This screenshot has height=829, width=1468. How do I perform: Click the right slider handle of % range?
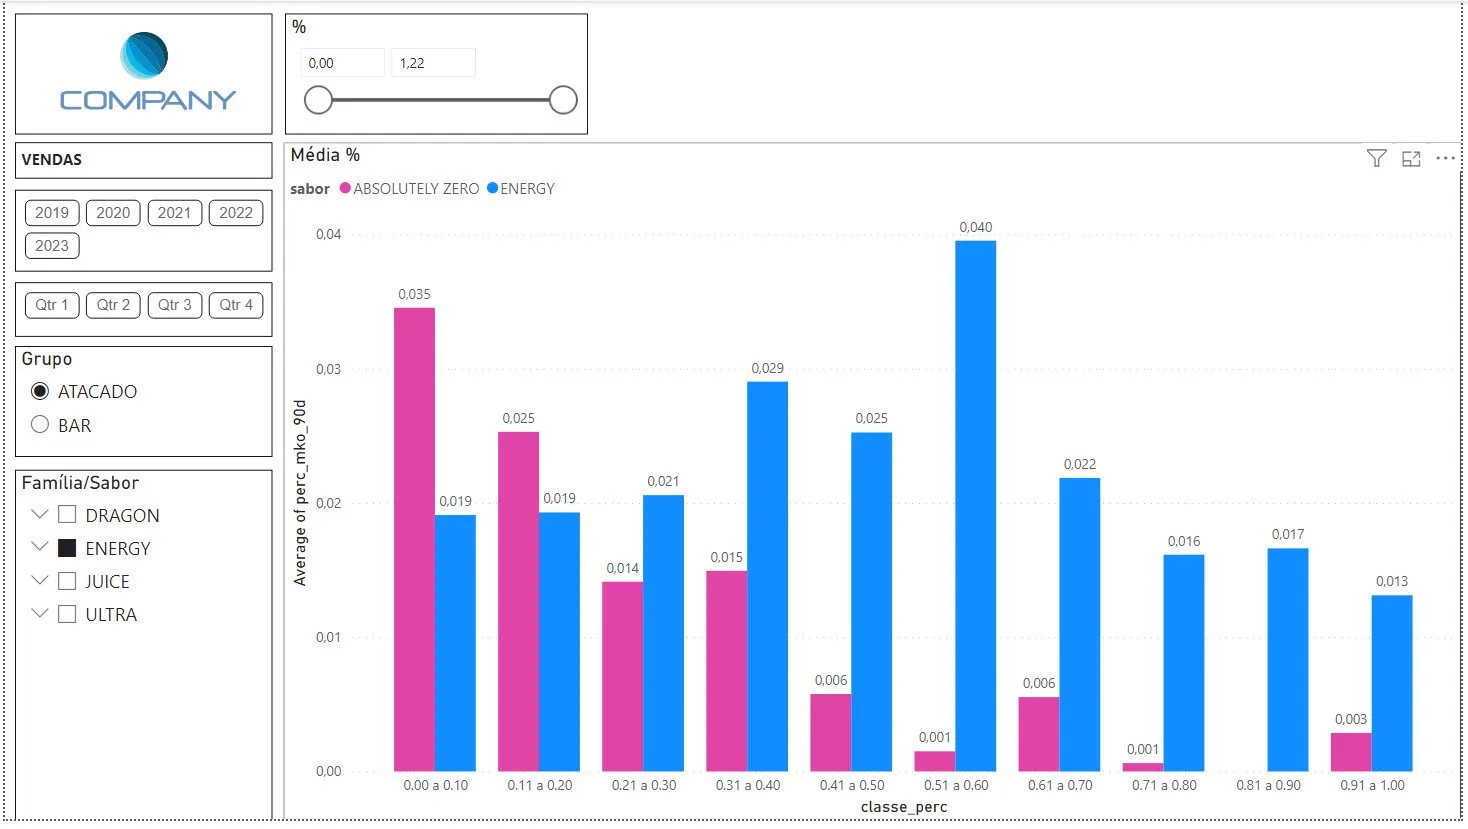coord(563,100)
